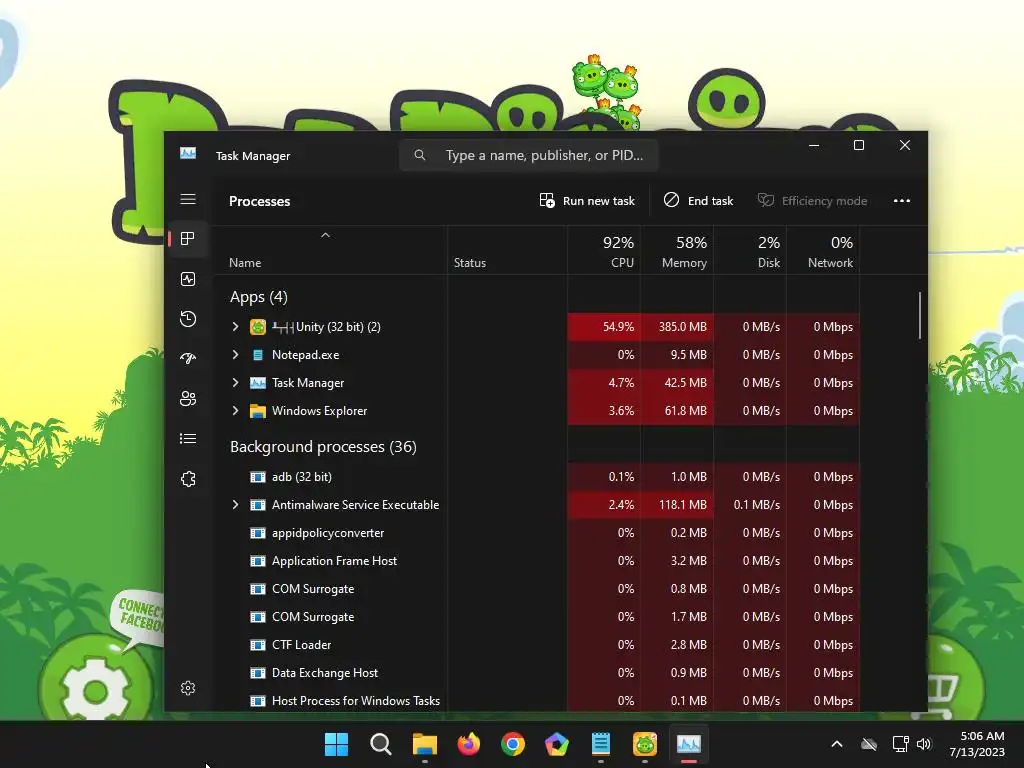Image resolution: width=1024 pixels, height=768 pixels.
Task: Click the Notepad.exe process icon
Action: 258,355
